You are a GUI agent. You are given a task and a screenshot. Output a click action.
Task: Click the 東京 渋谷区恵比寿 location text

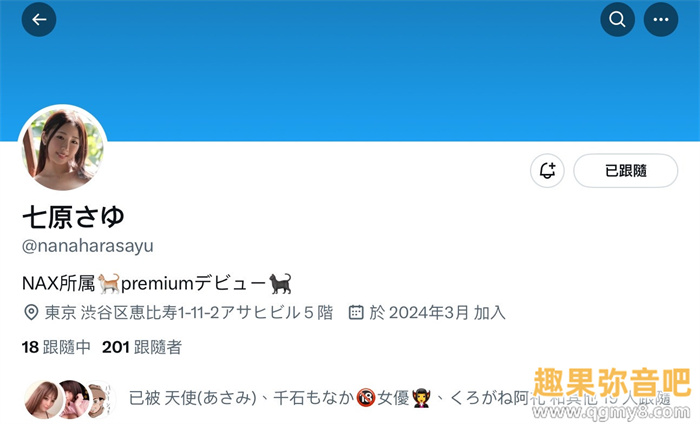pos(189,312)
